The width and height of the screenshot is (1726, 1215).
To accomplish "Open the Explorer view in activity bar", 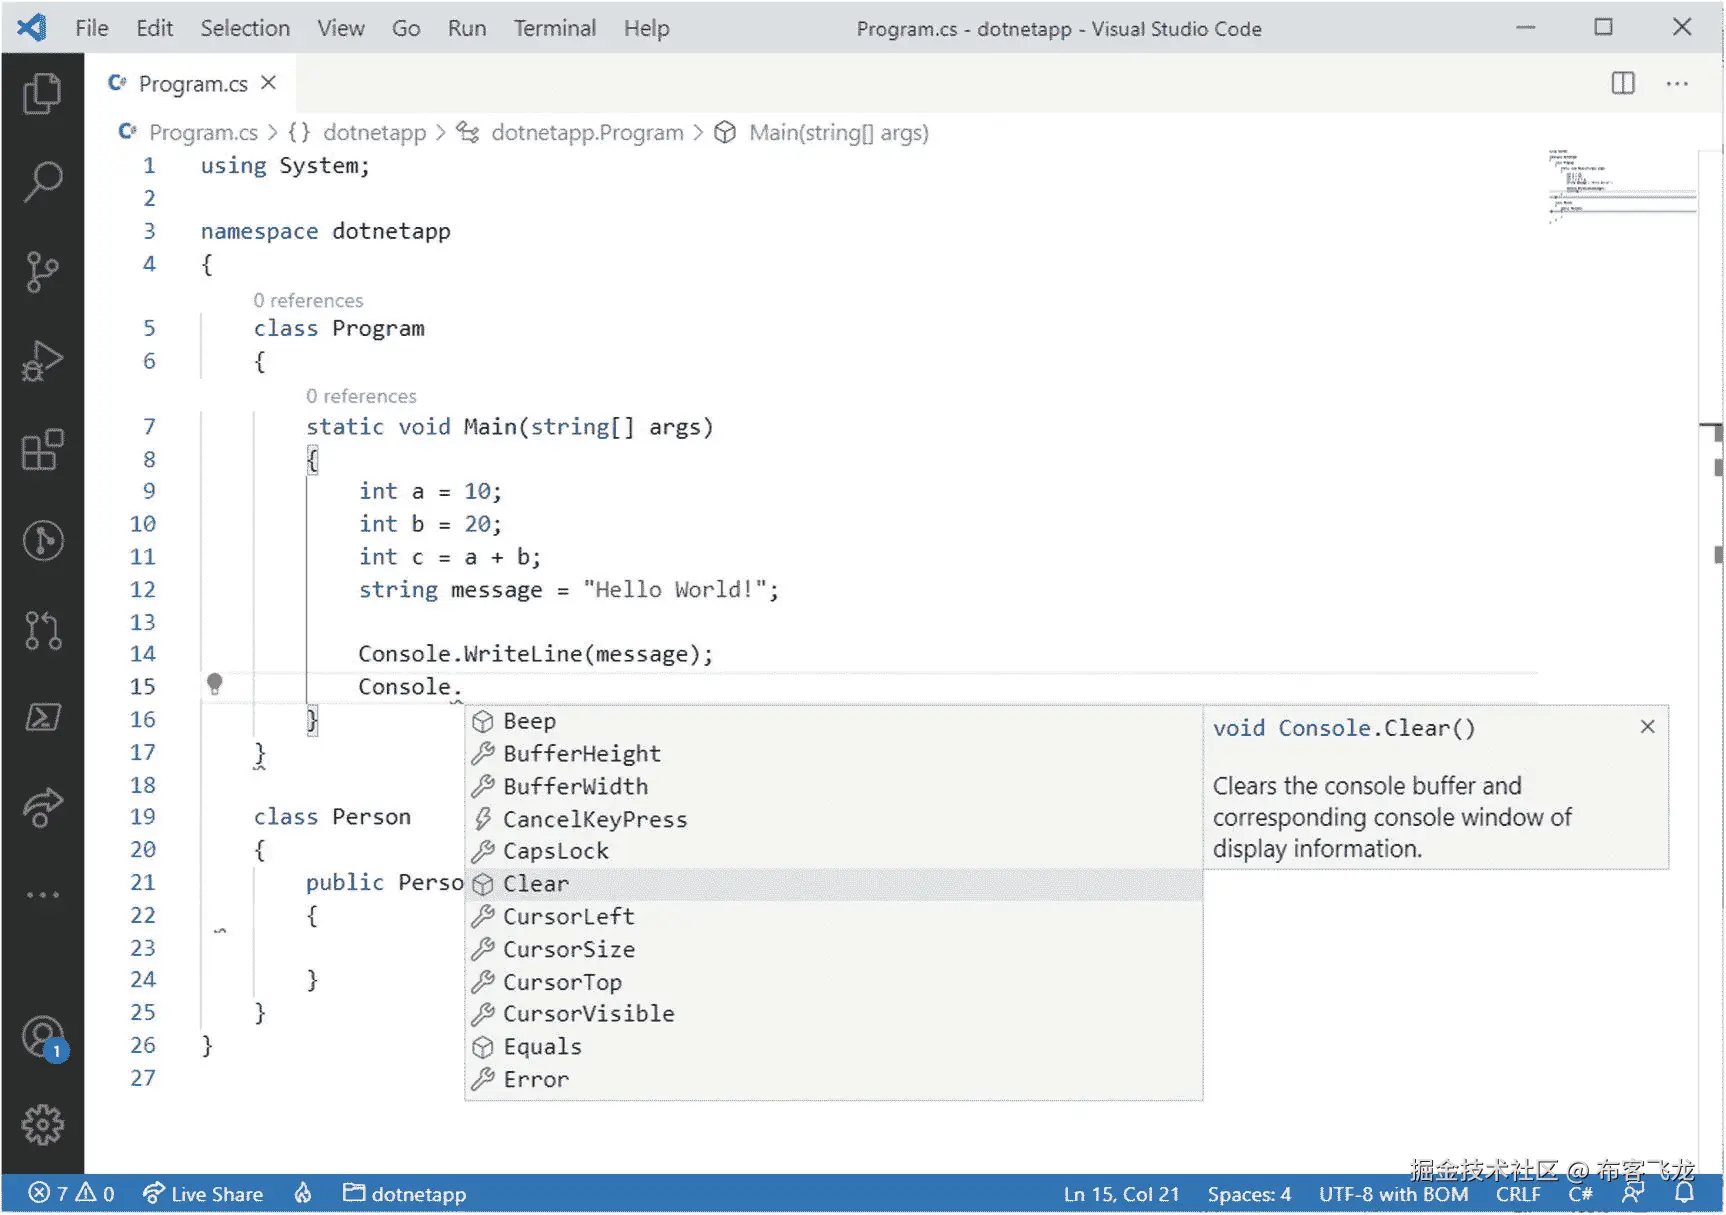I will (x=42, y=93).
